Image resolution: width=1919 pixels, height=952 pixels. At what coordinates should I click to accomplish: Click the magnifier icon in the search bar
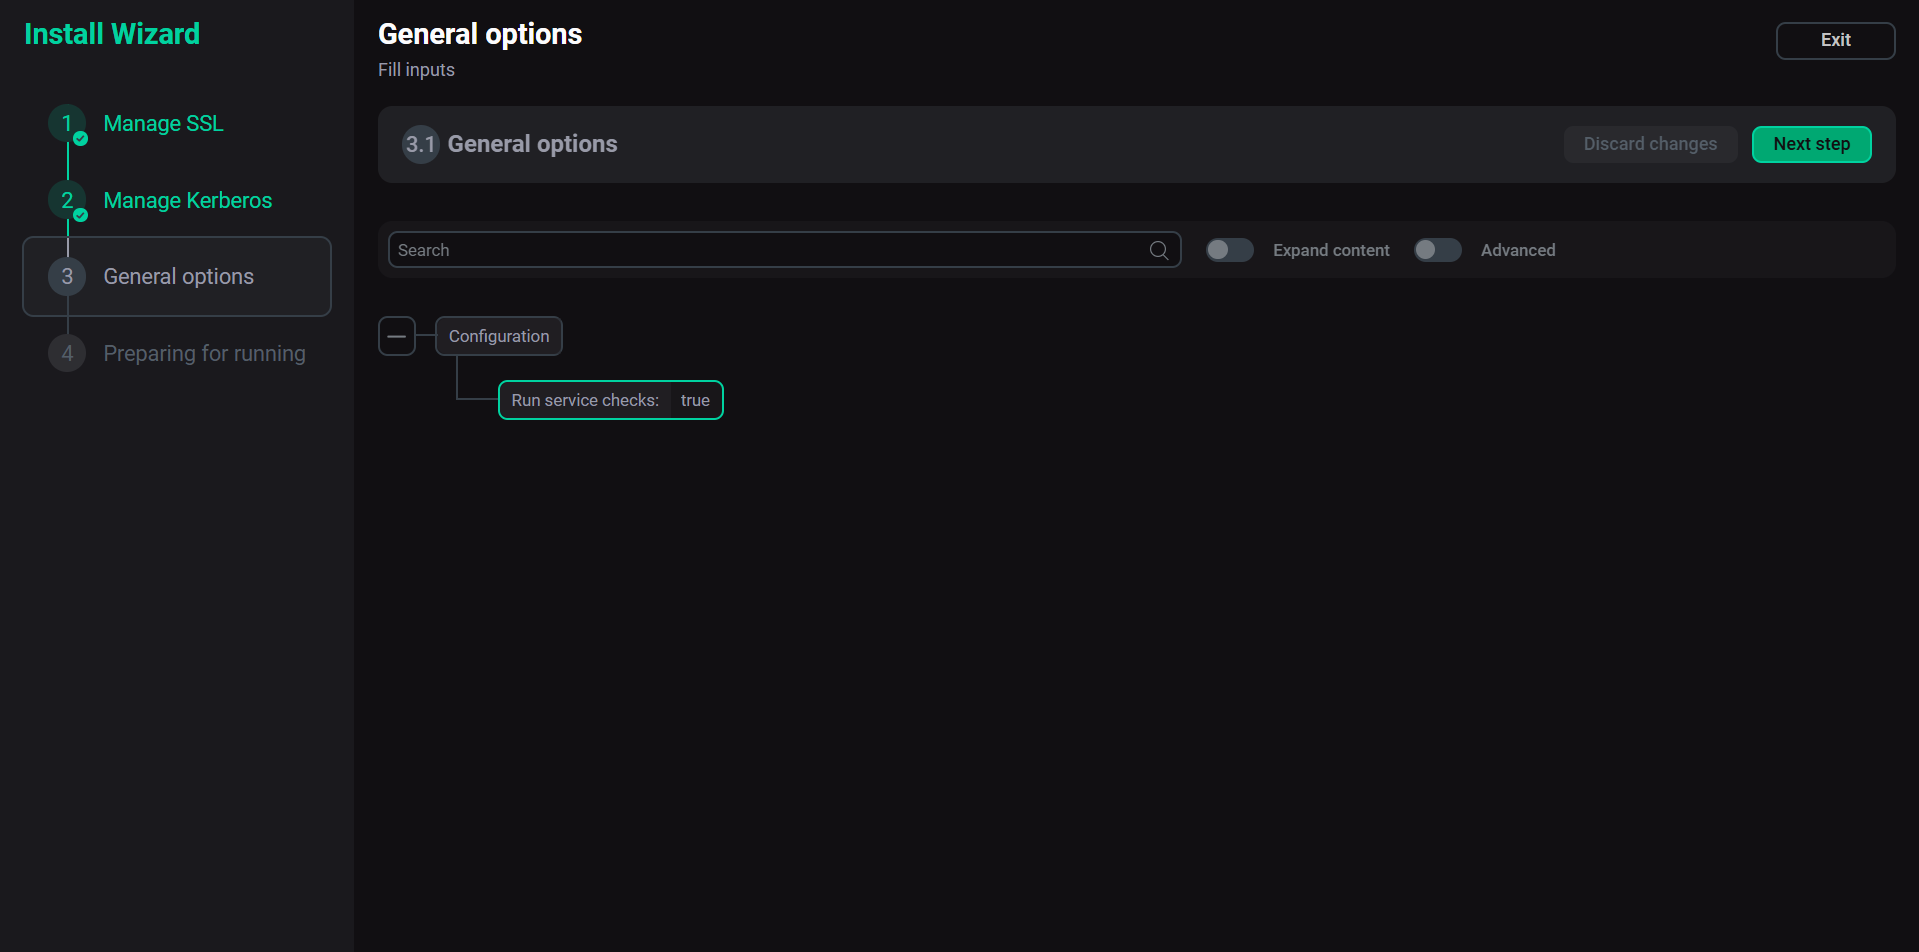click(1158, 250)
